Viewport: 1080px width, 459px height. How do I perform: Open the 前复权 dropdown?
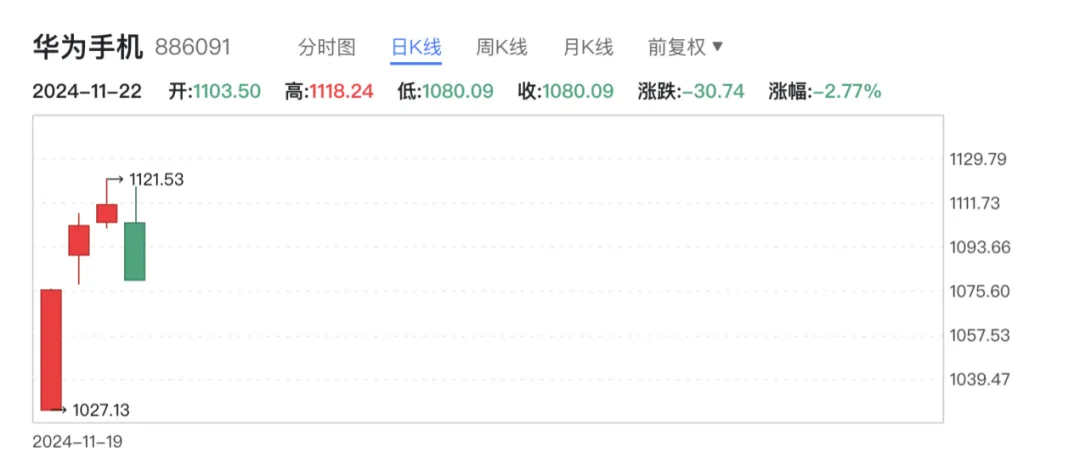coord(685,48)
